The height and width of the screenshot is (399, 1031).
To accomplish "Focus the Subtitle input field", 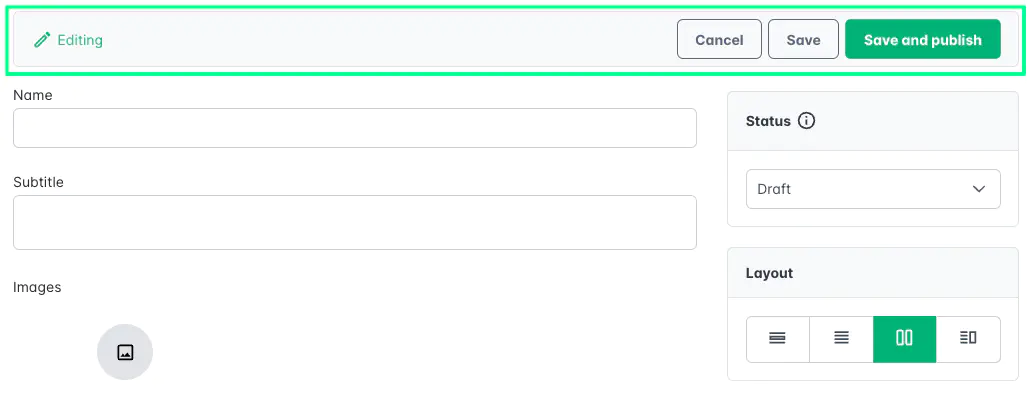I will [355, 222].
